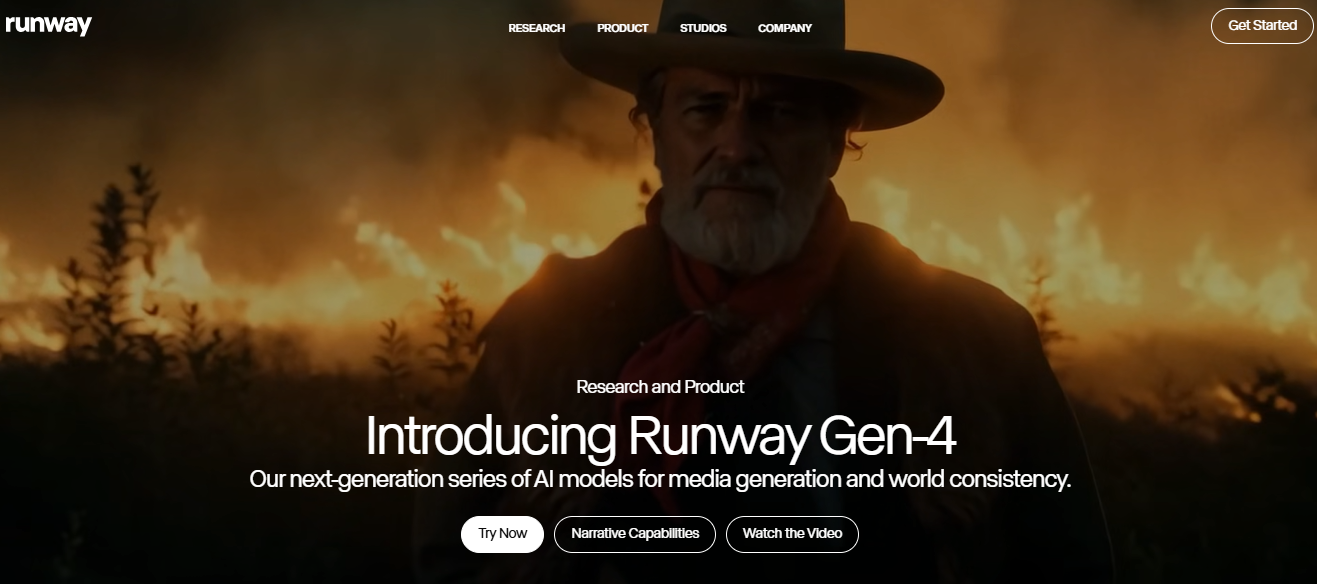The width and height of the screenshot is (1317, 584).
Task: Click the Introducing Runway Gen-4 headline
Action: click(x=661, y=436)
